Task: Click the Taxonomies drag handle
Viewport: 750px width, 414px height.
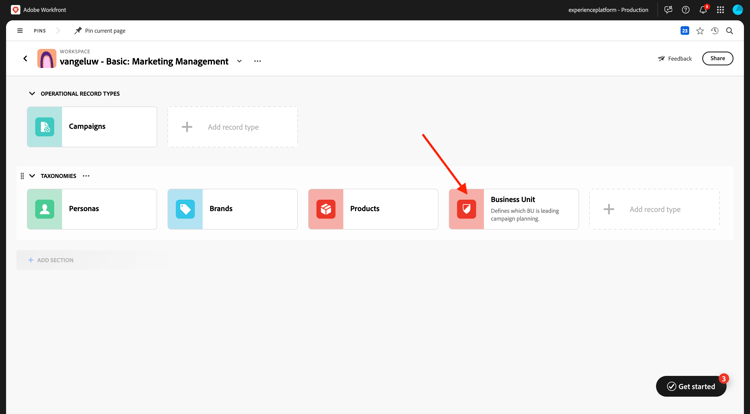Action: (x=22, y=176)
